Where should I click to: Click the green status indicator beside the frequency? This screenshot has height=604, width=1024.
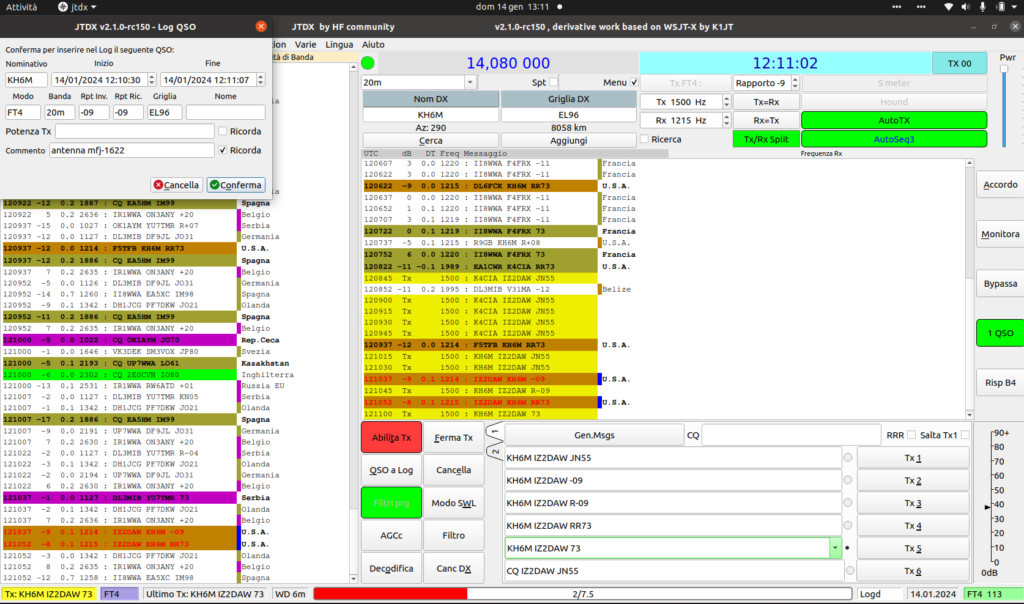368,63
